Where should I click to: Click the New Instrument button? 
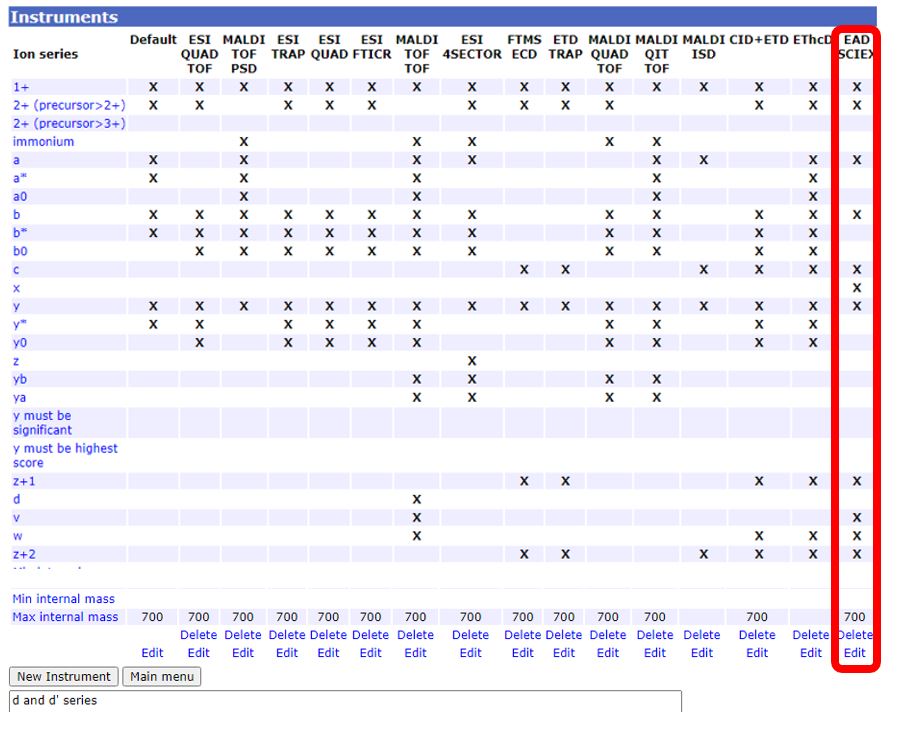click(63, 676)
